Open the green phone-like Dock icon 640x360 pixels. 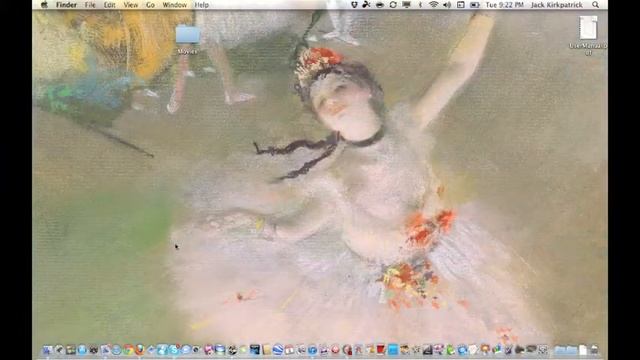(451, 350)
